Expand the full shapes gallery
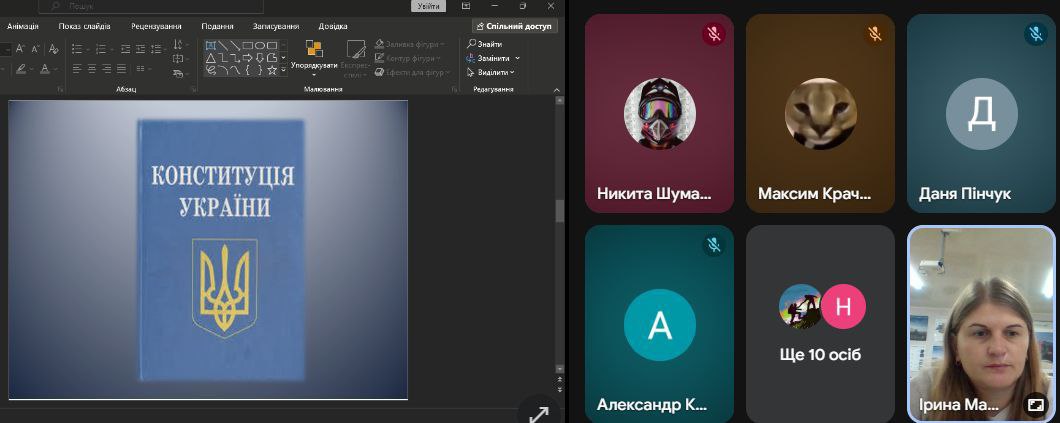 click(283, 70)
